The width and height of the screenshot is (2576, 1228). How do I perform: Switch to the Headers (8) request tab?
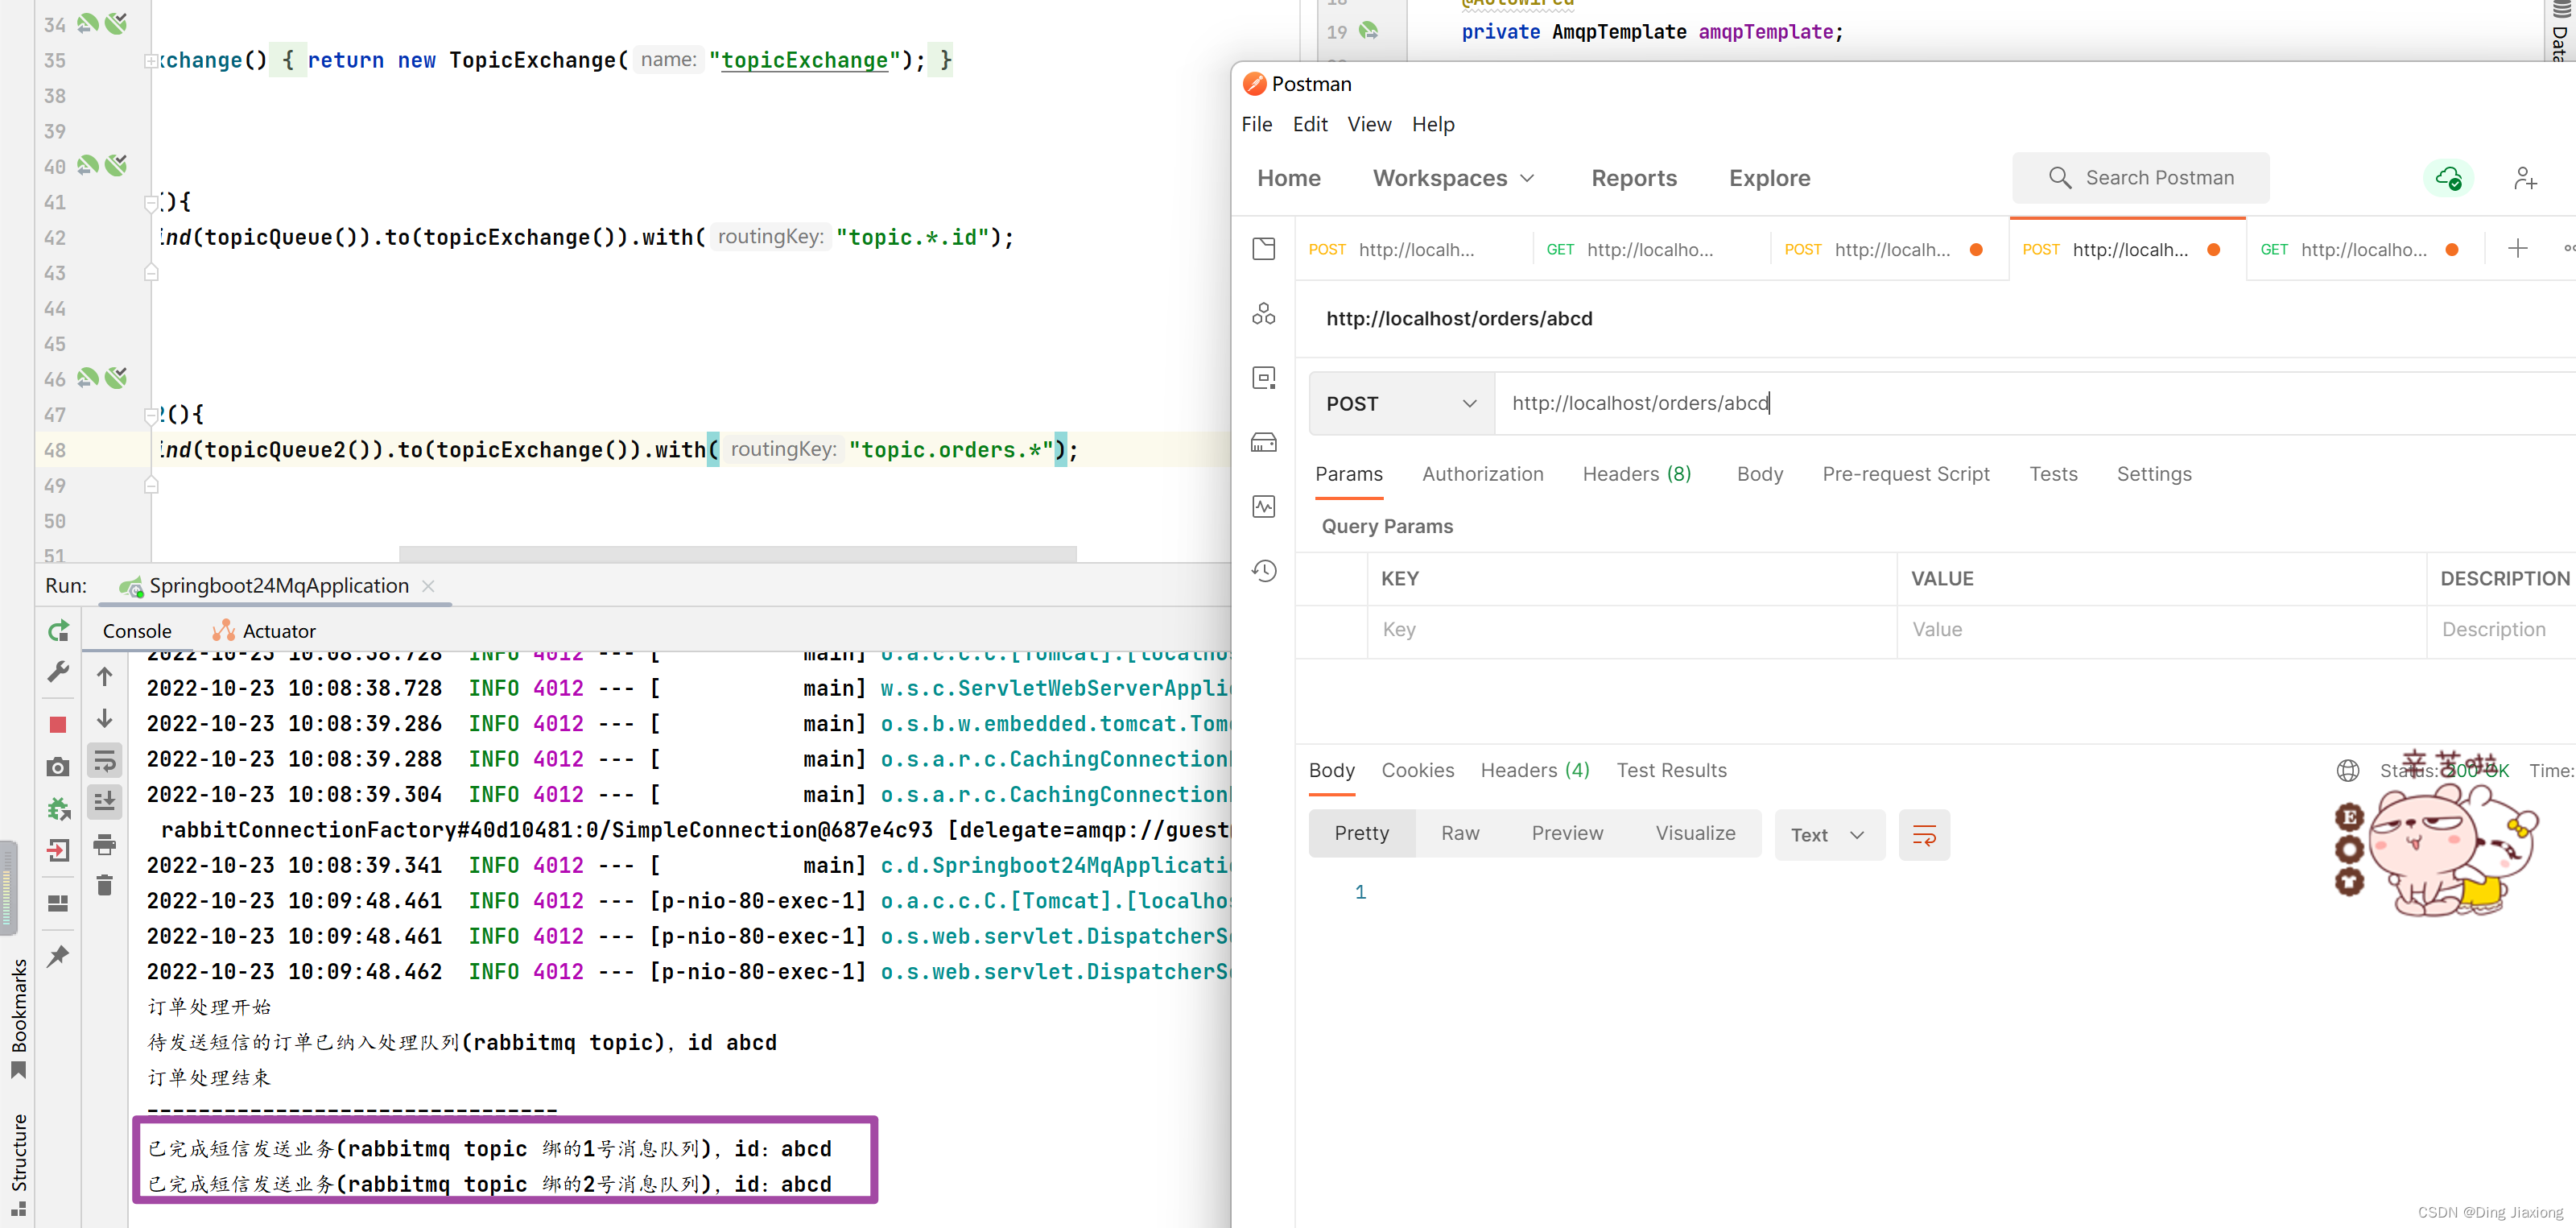1637,474
